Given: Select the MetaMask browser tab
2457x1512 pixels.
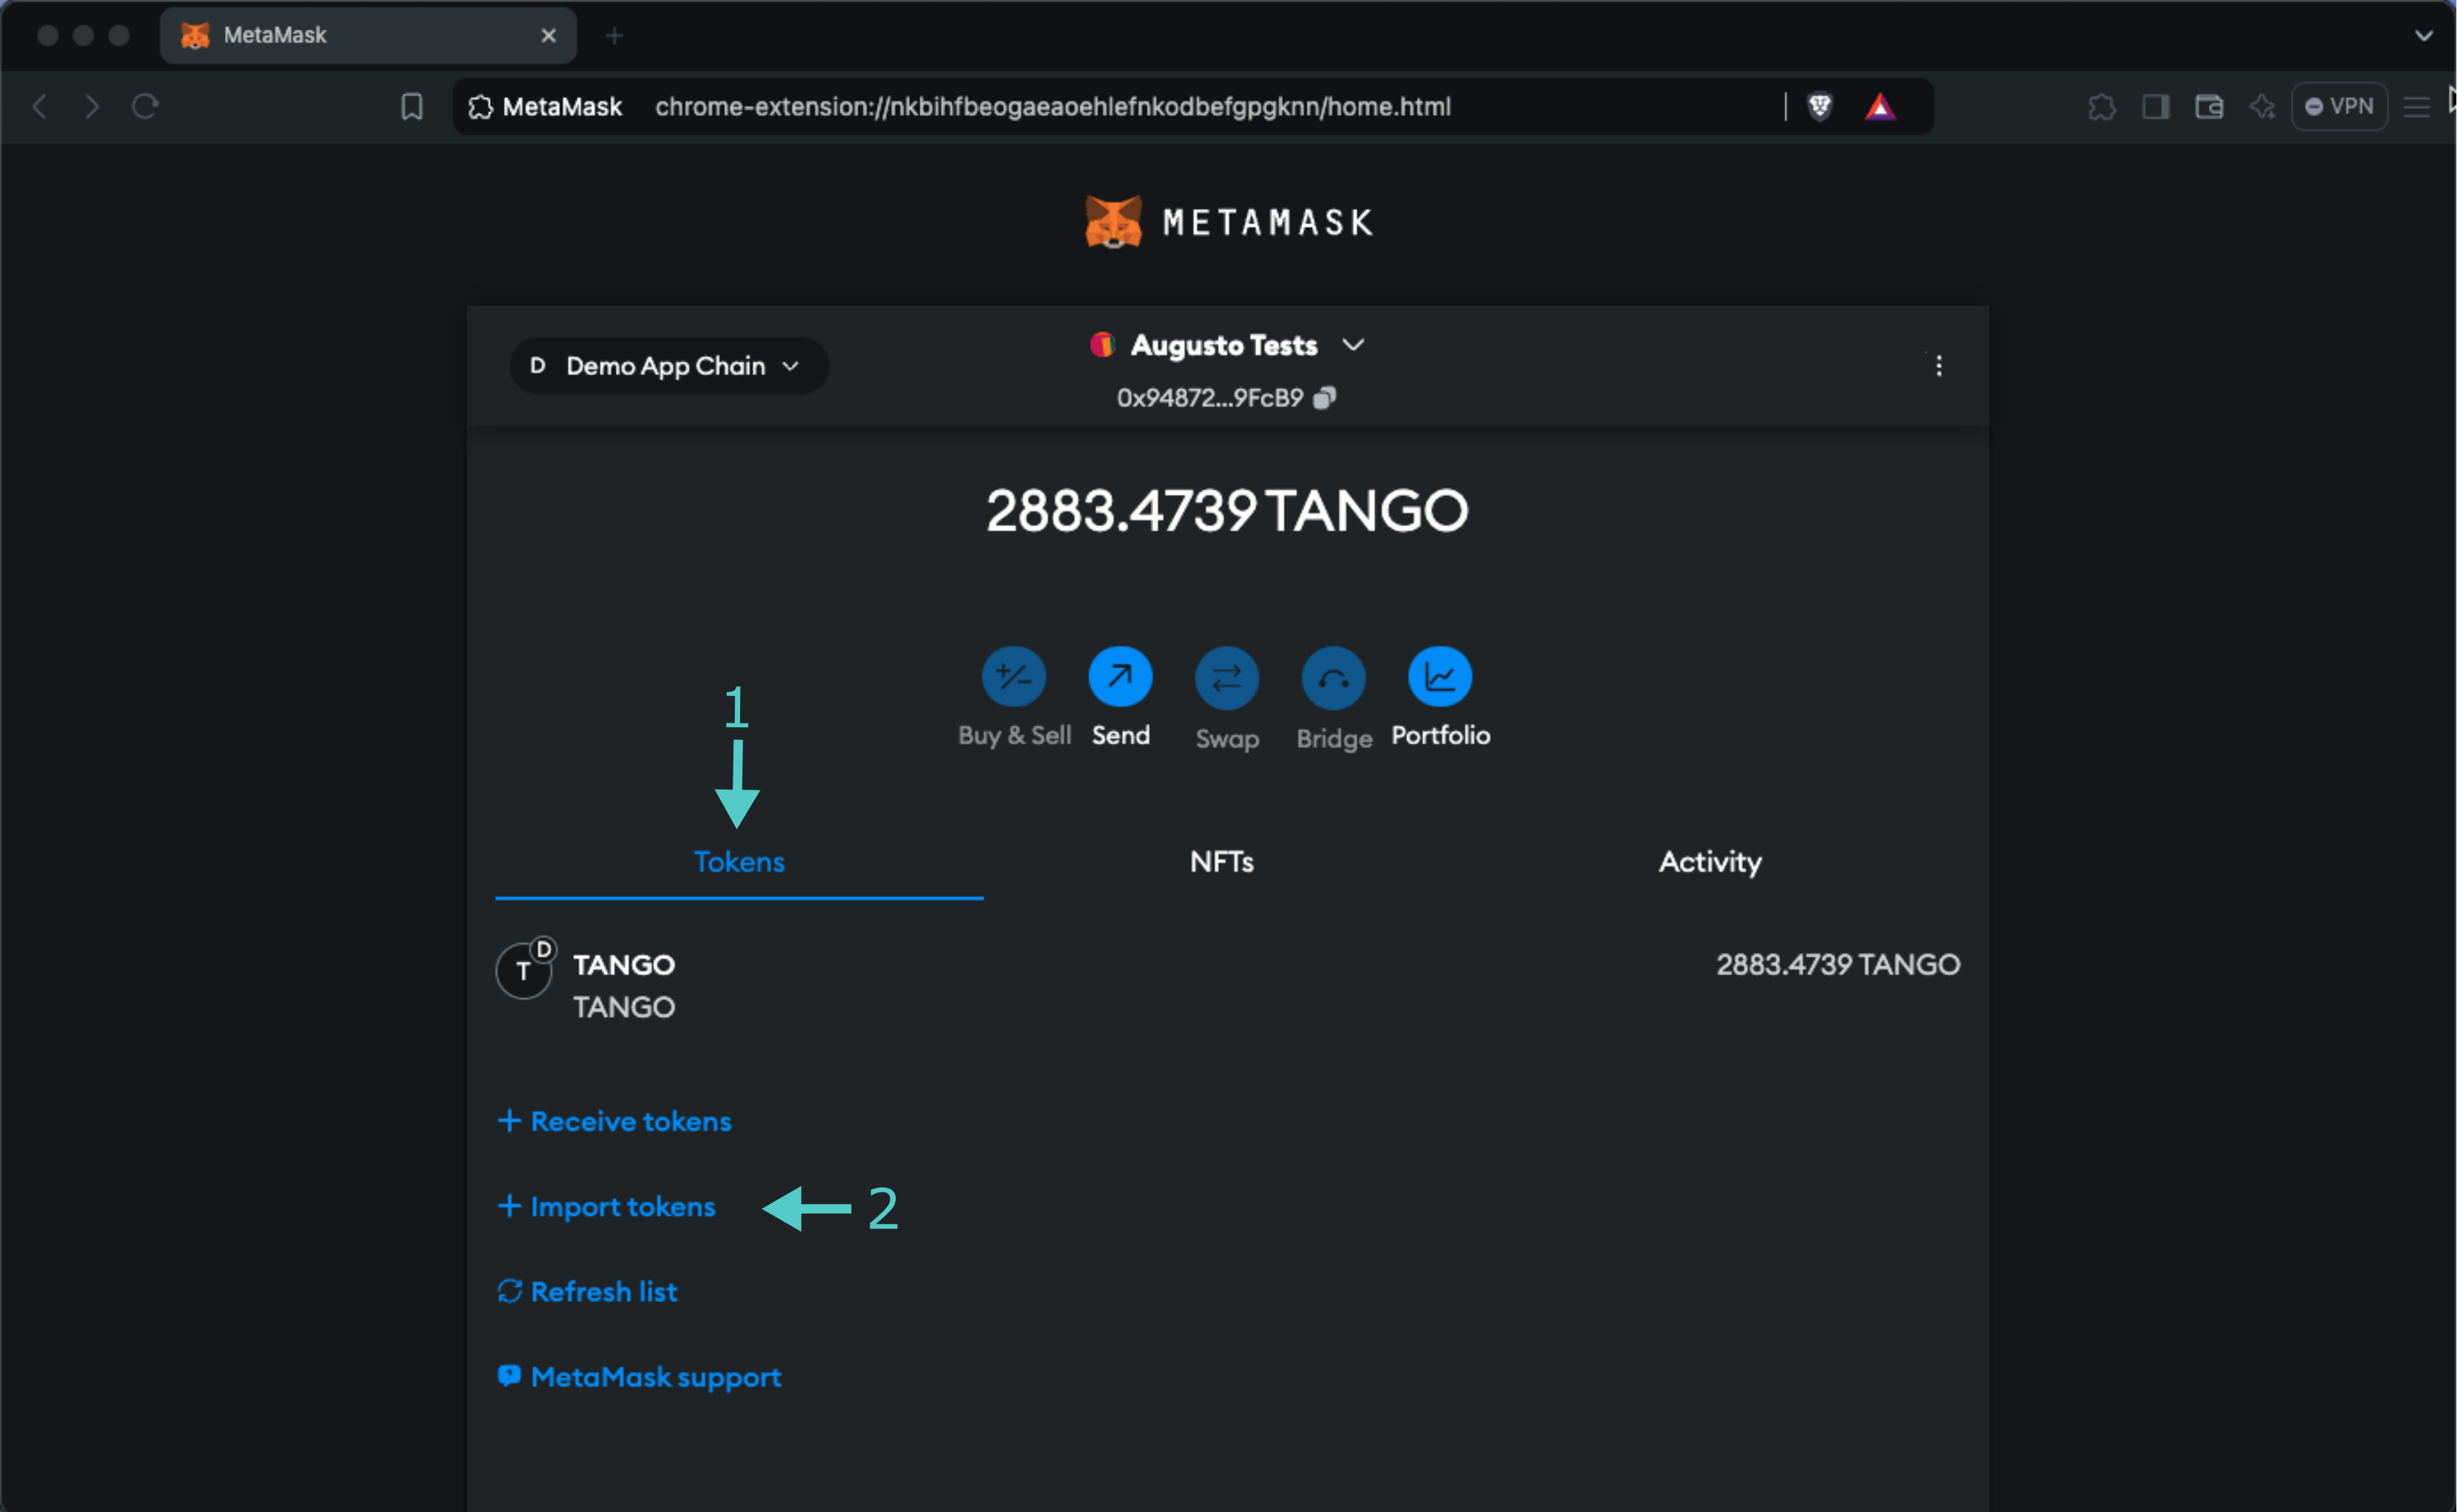Looking at the screenshot, I should [x=368, y=36].
